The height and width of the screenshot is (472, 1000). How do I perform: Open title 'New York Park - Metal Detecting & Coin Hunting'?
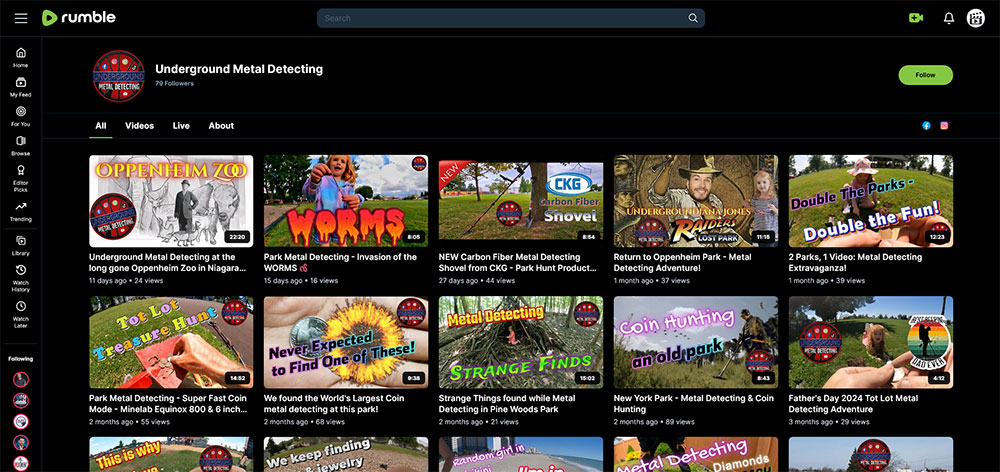click(694, 403)
